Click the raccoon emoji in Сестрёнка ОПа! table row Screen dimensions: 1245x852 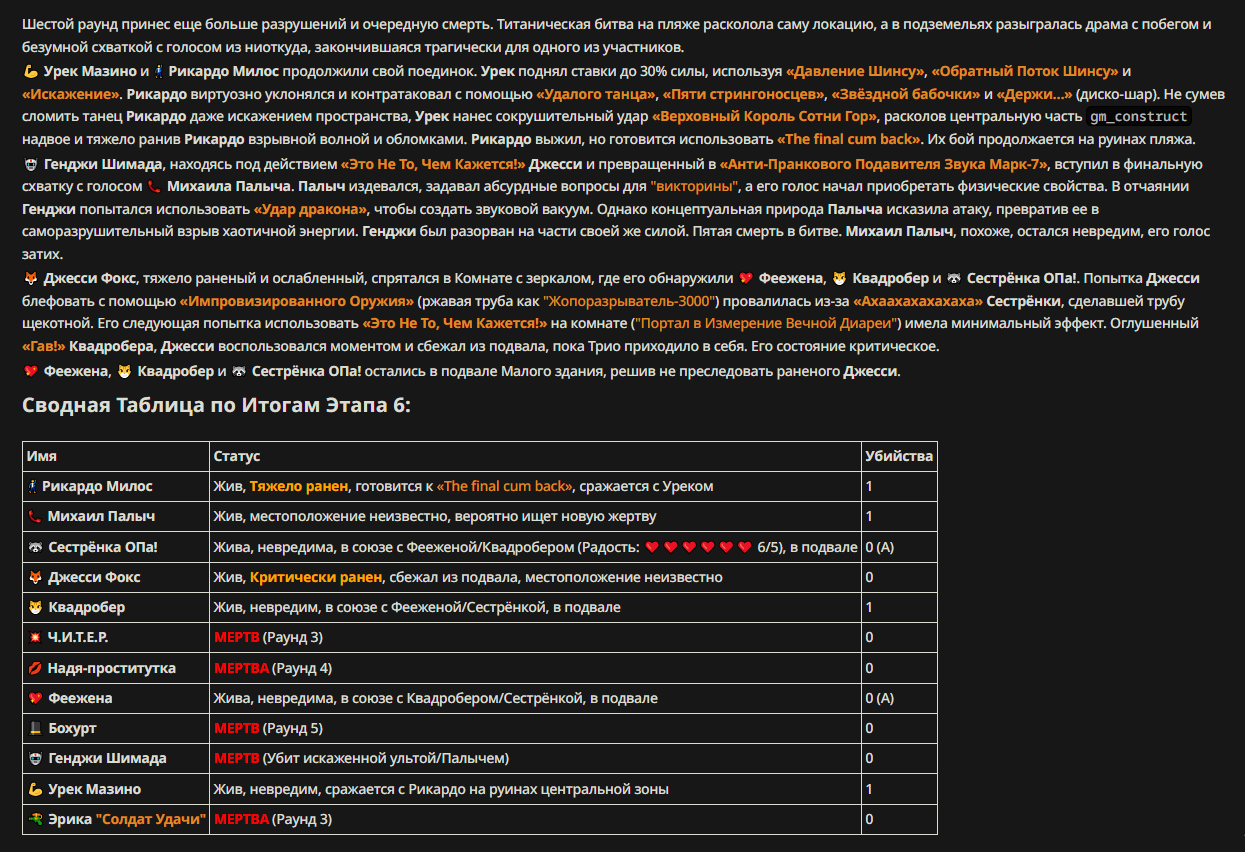pos(35,547)
